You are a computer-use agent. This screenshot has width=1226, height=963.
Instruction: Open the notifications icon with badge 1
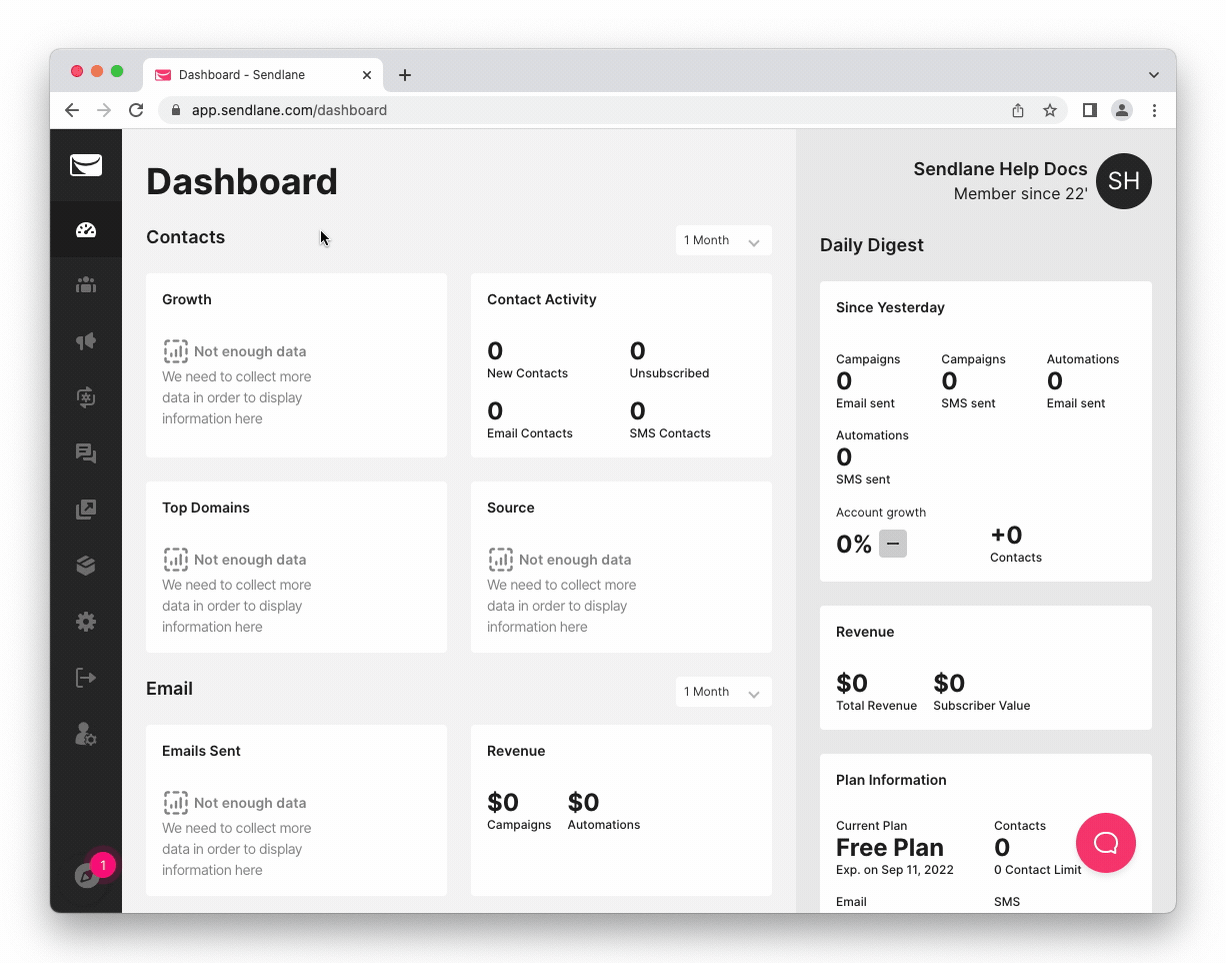pyautogui.click(x=88, y=875)
